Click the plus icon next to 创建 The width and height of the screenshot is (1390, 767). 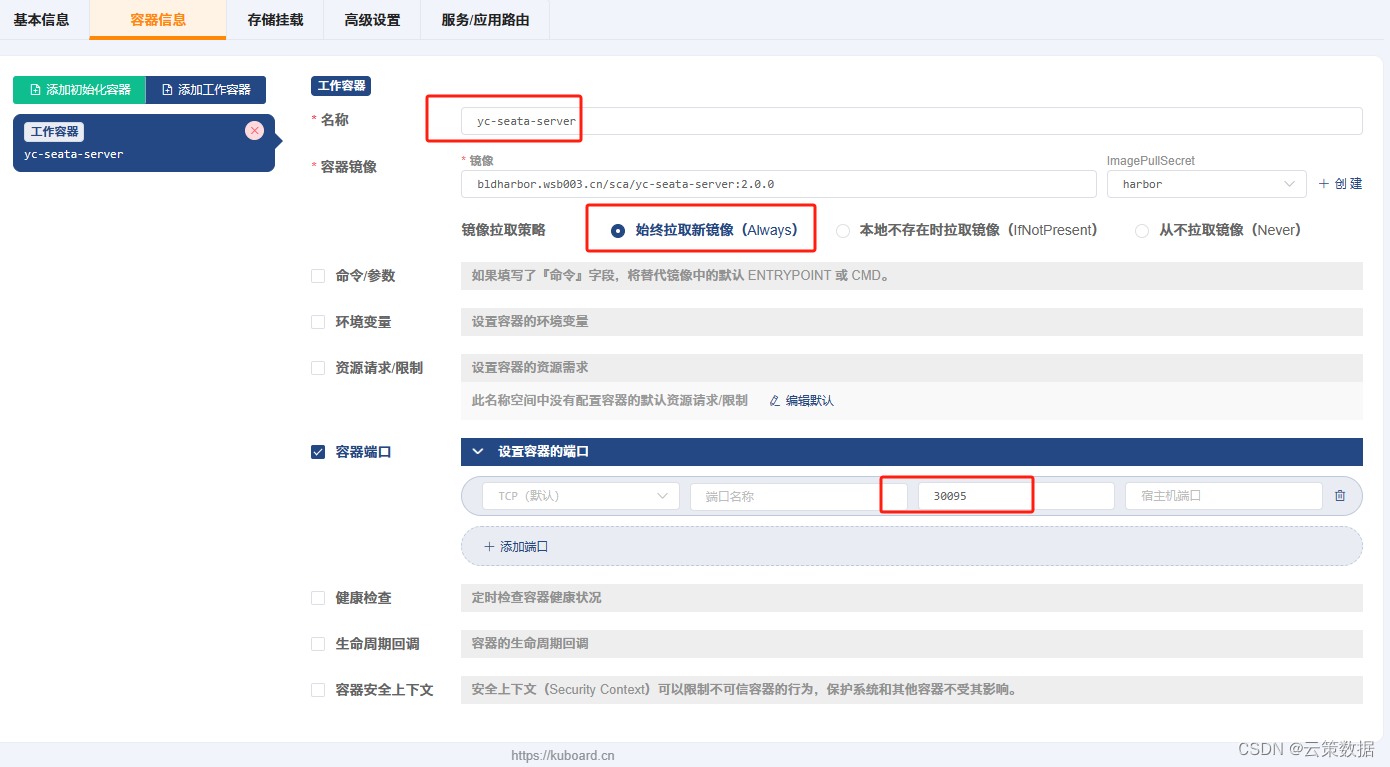(x=1323, y=183)
